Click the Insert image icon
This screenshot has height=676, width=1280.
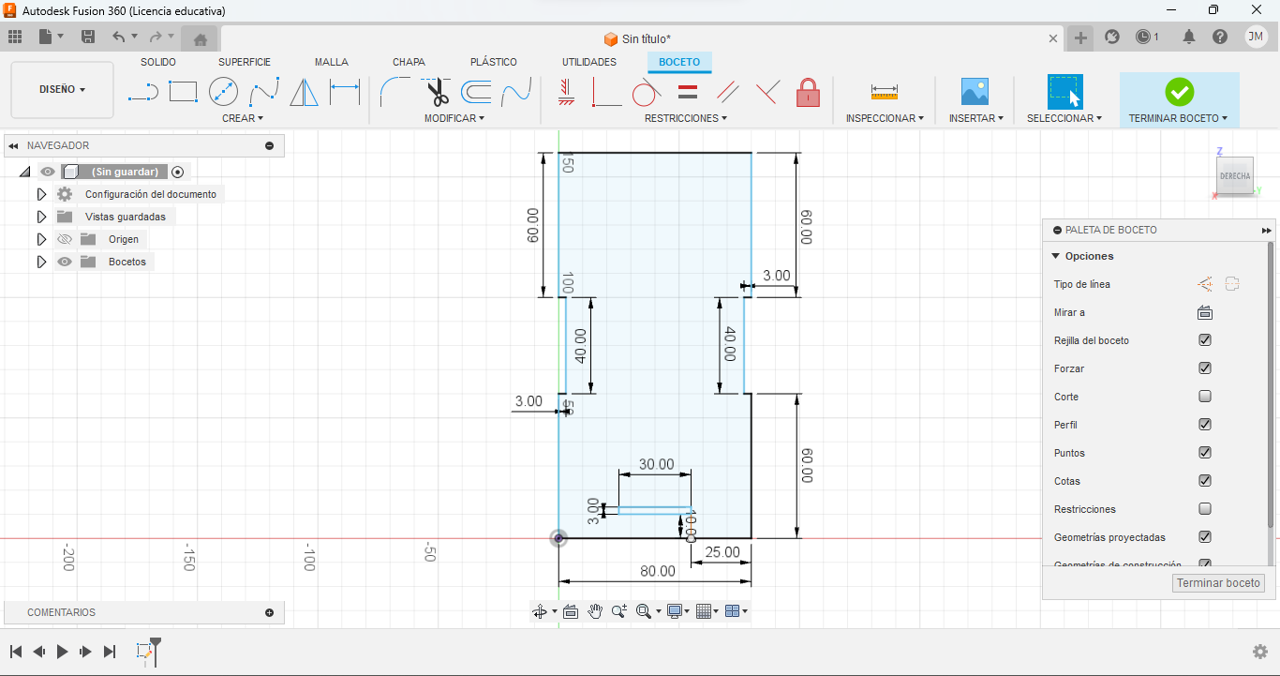click(975, 92)
